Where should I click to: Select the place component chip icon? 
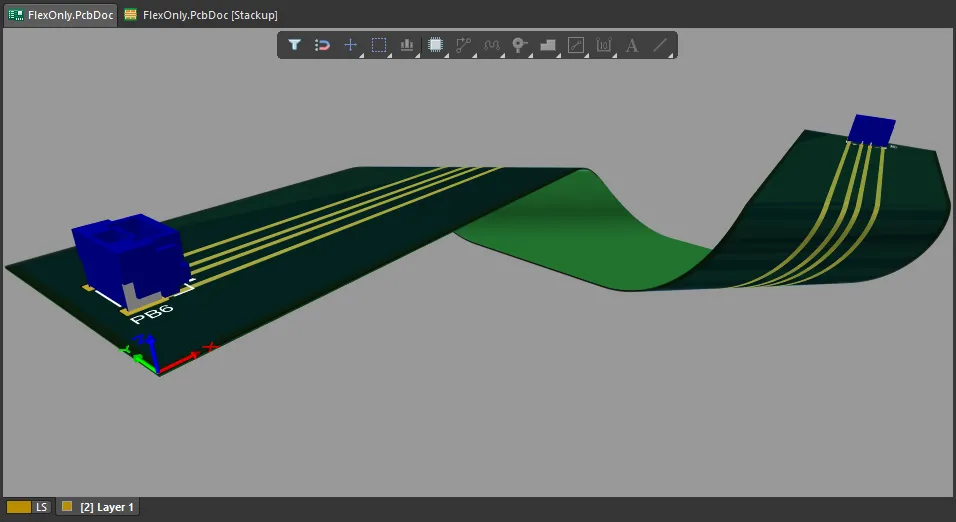click(435, 45)
